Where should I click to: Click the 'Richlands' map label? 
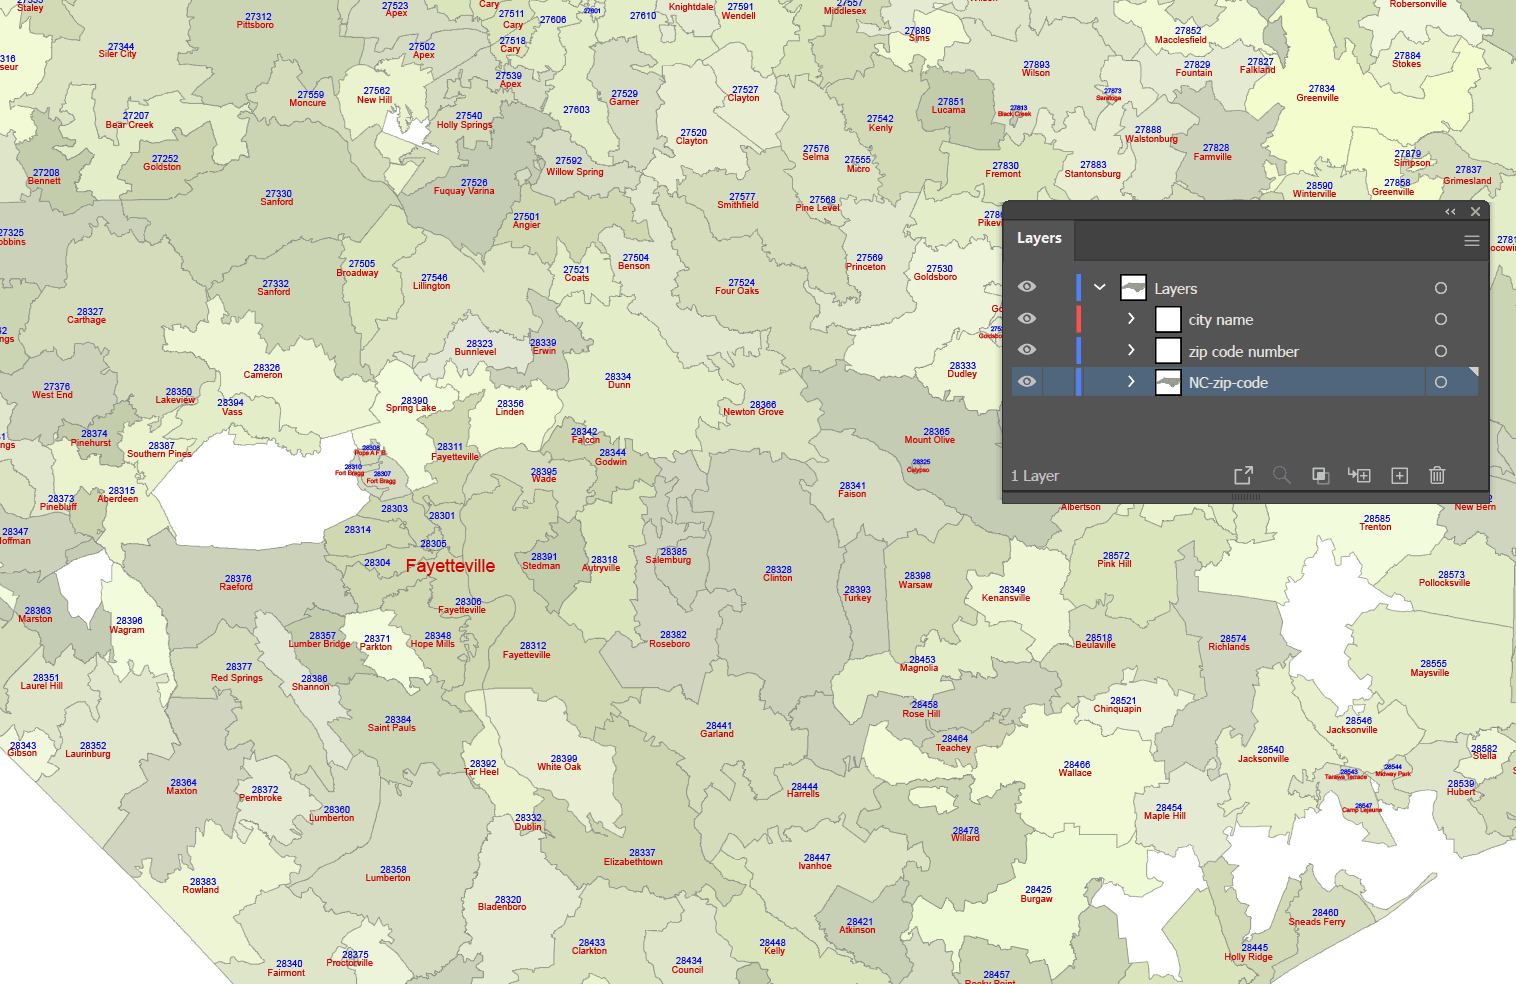click(1229, 647)
